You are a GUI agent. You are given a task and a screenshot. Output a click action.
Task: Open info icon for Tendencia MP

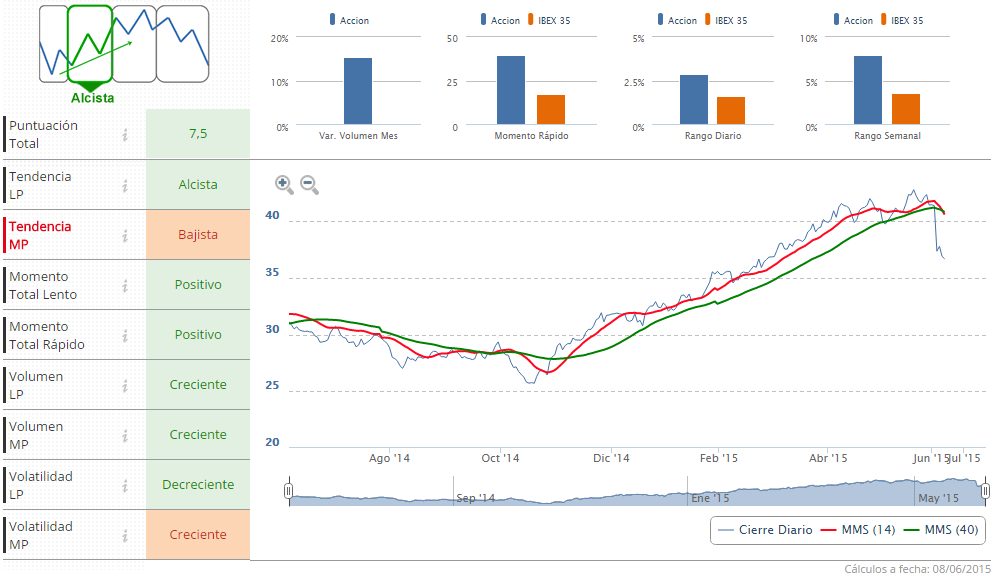(126, 235)
